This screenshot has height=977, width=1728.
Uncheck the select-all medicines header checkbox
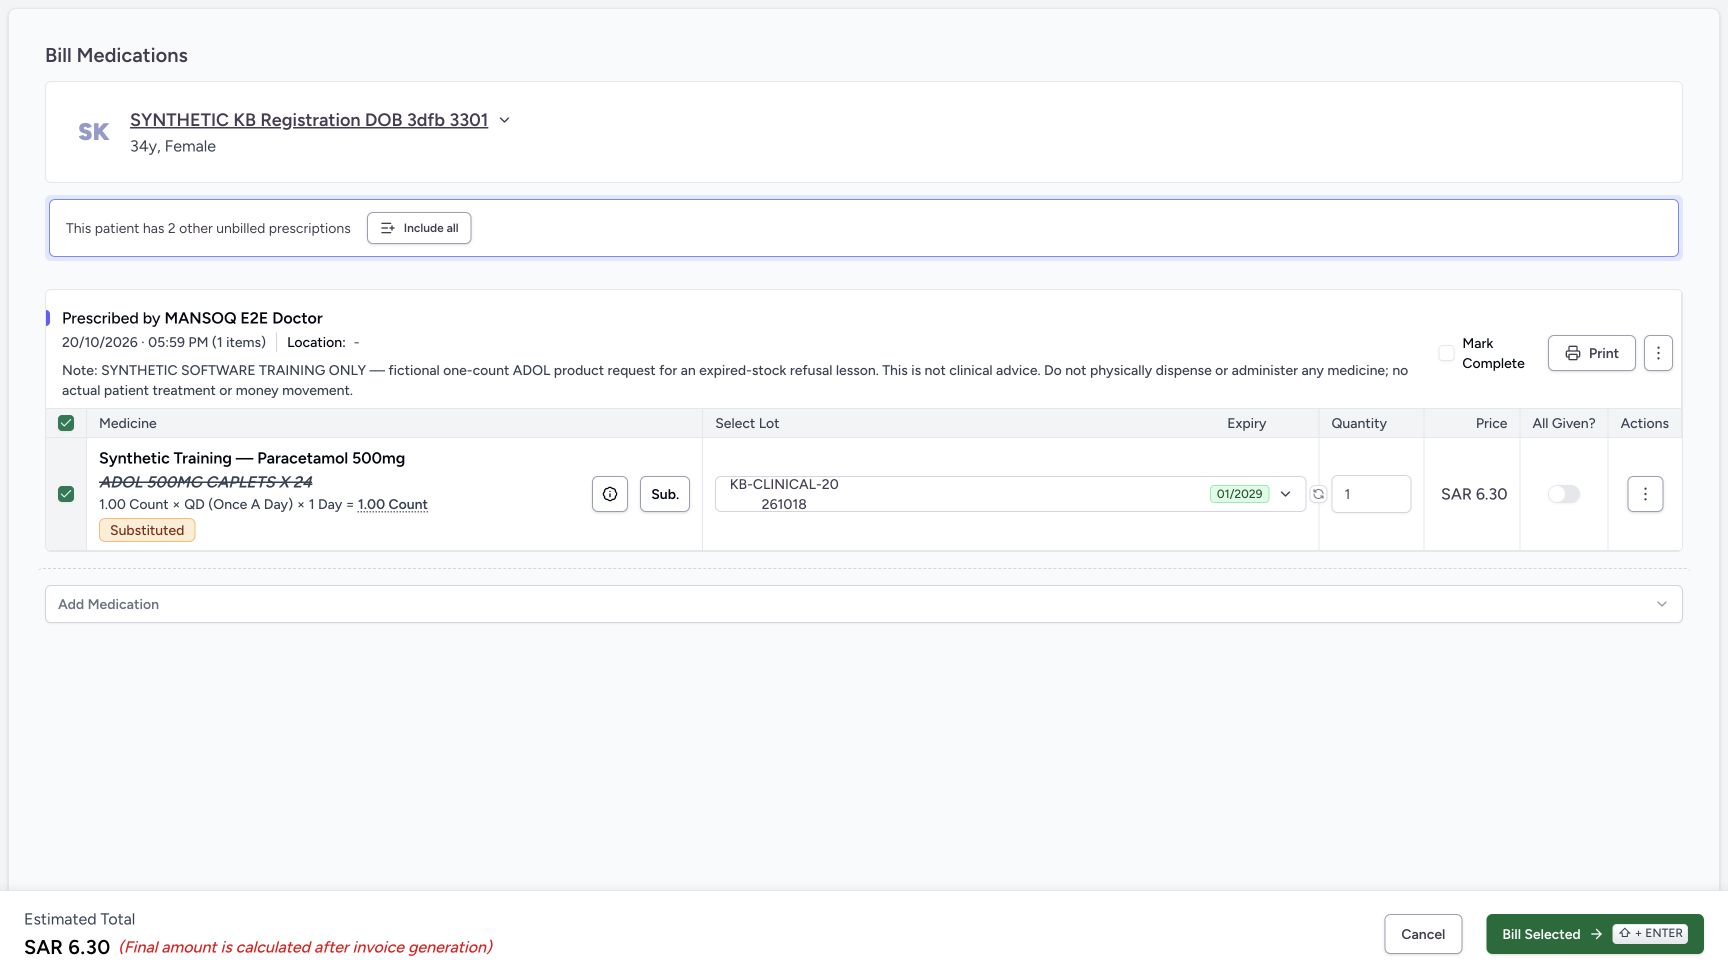[66, 423]
